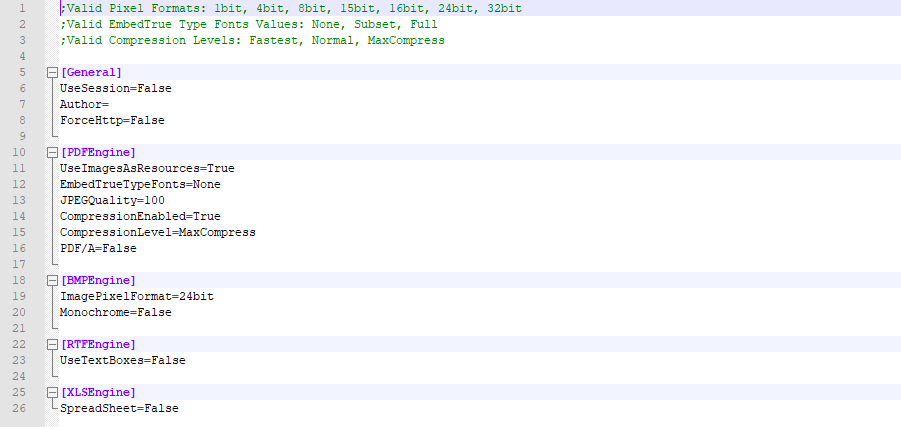Click on ImagePixelFormat=24bit text
The width and height of the screenshot is (901, 427).
(136, 296)
